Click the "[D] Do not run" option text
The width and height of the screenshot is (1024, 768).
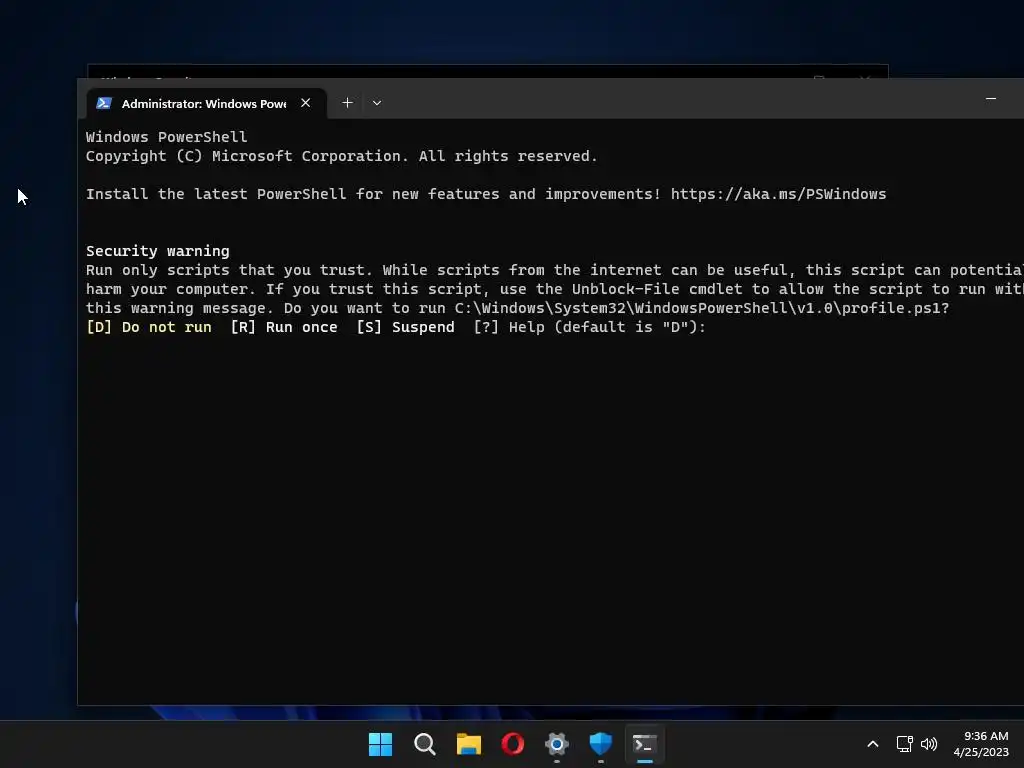149,327
